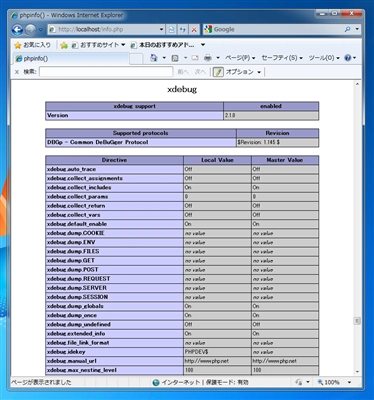Go back with the Back arrow button

[x=17, y=30]
